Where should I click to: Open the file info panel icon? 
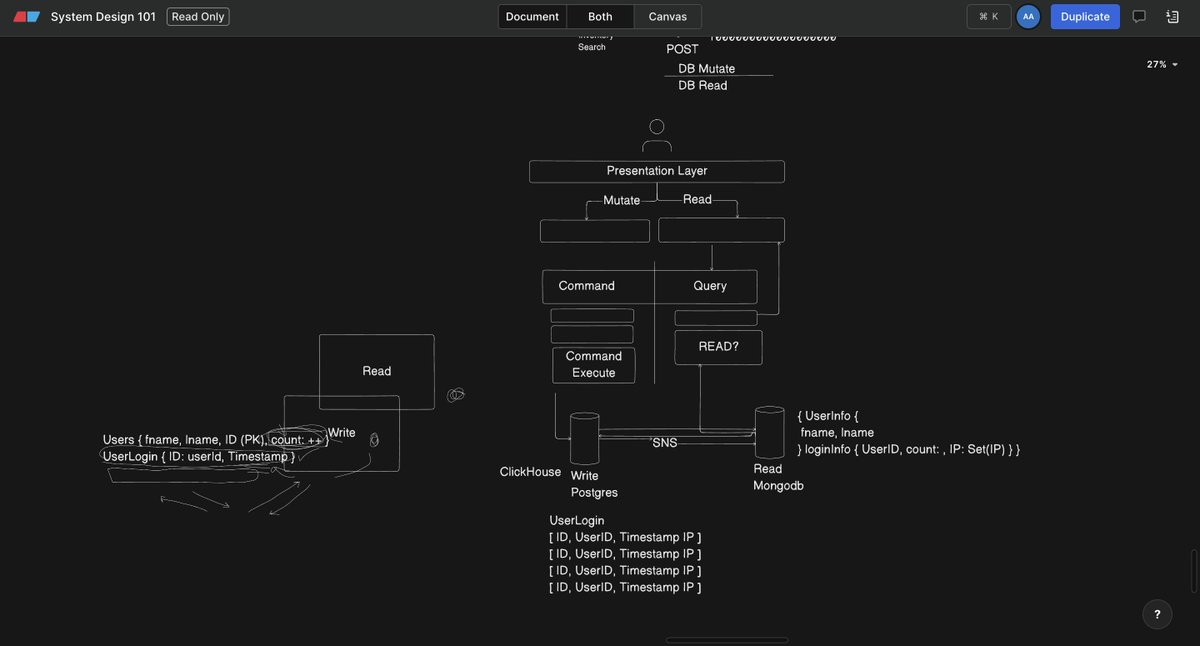[x=1173, y=16]
